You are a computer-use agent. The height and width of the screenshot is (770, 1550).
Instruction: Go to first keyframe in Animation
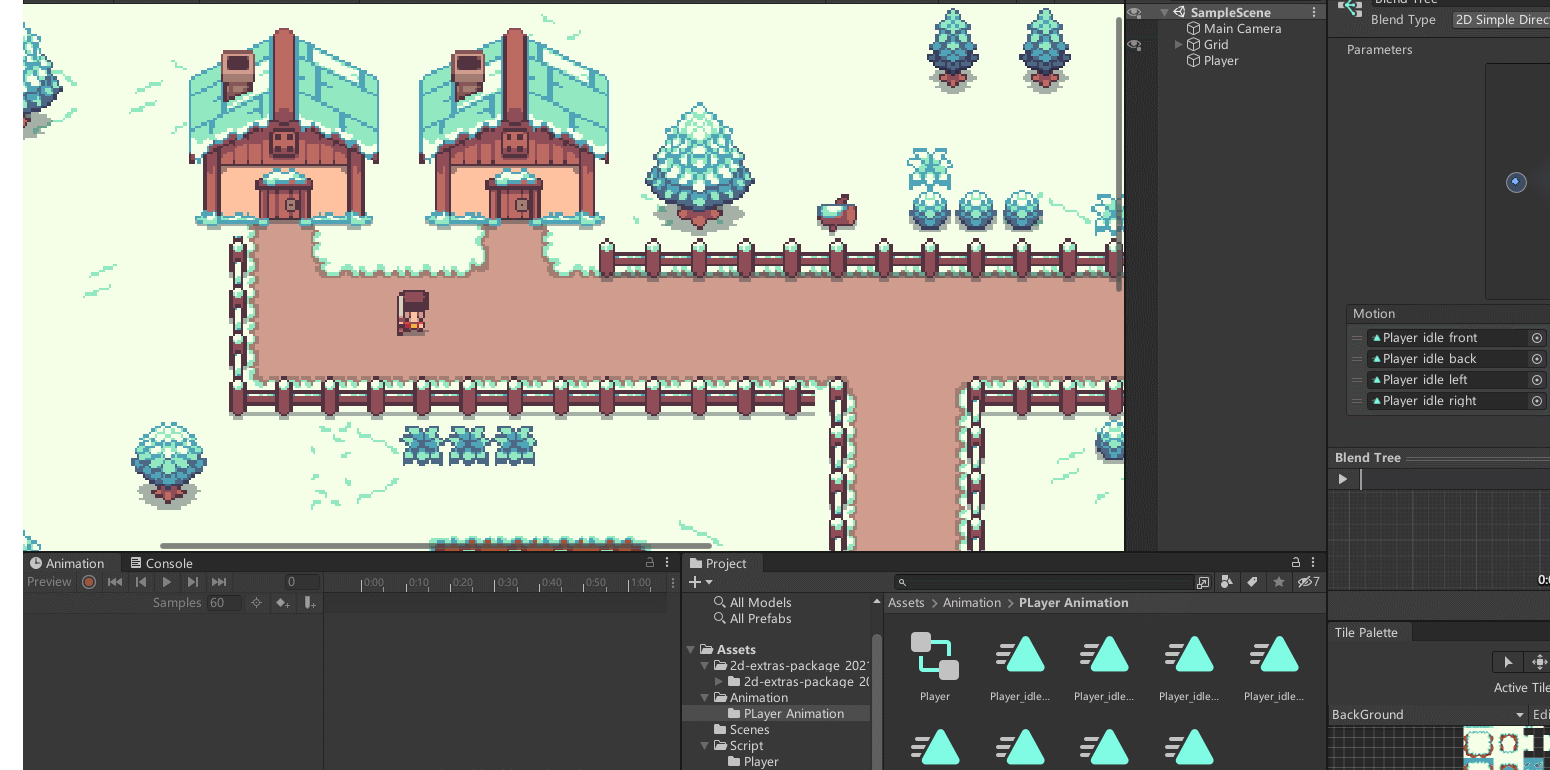[115, 582]
